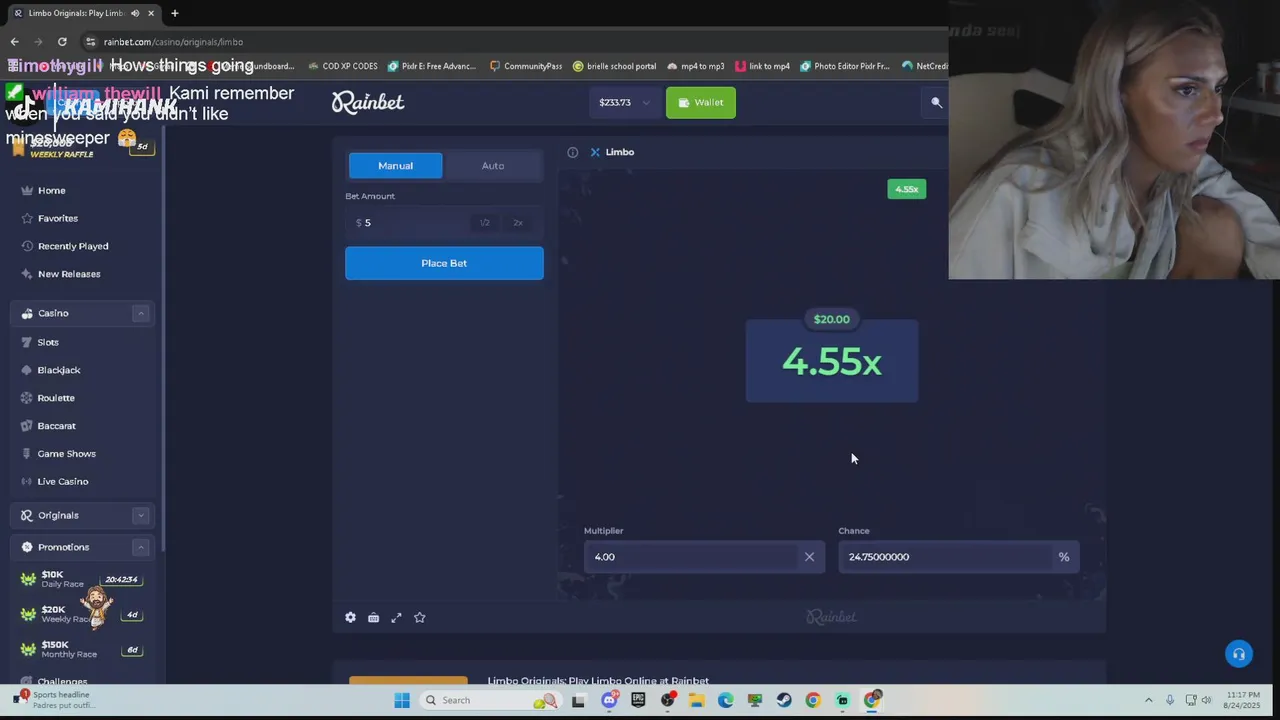Open the game settings gear icon
This screenshot has width=1280, height=720.
click(x=350, y=618)
